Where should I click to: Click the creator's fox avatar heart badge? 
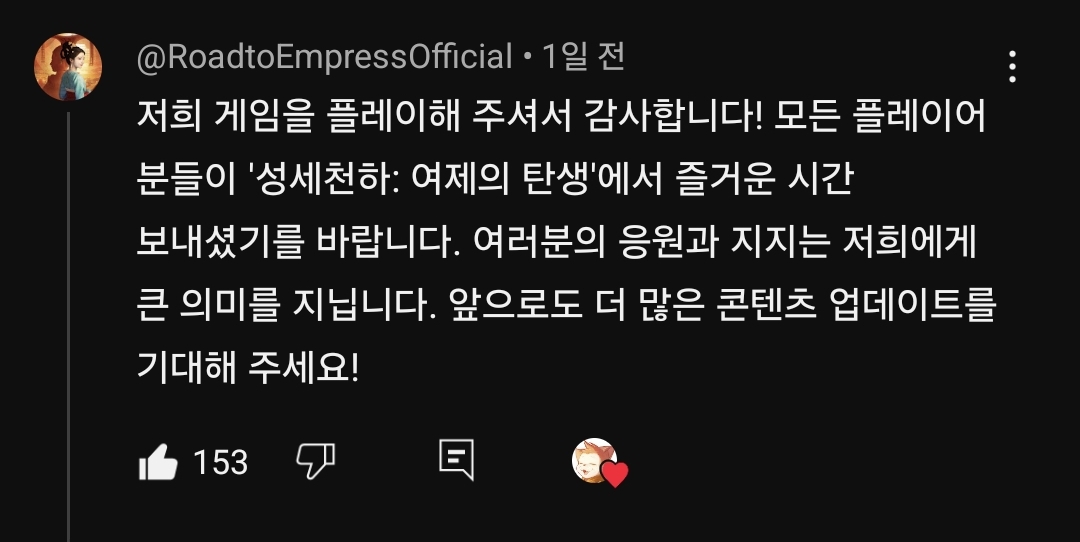pyautogui.click(x=600, y=461)
